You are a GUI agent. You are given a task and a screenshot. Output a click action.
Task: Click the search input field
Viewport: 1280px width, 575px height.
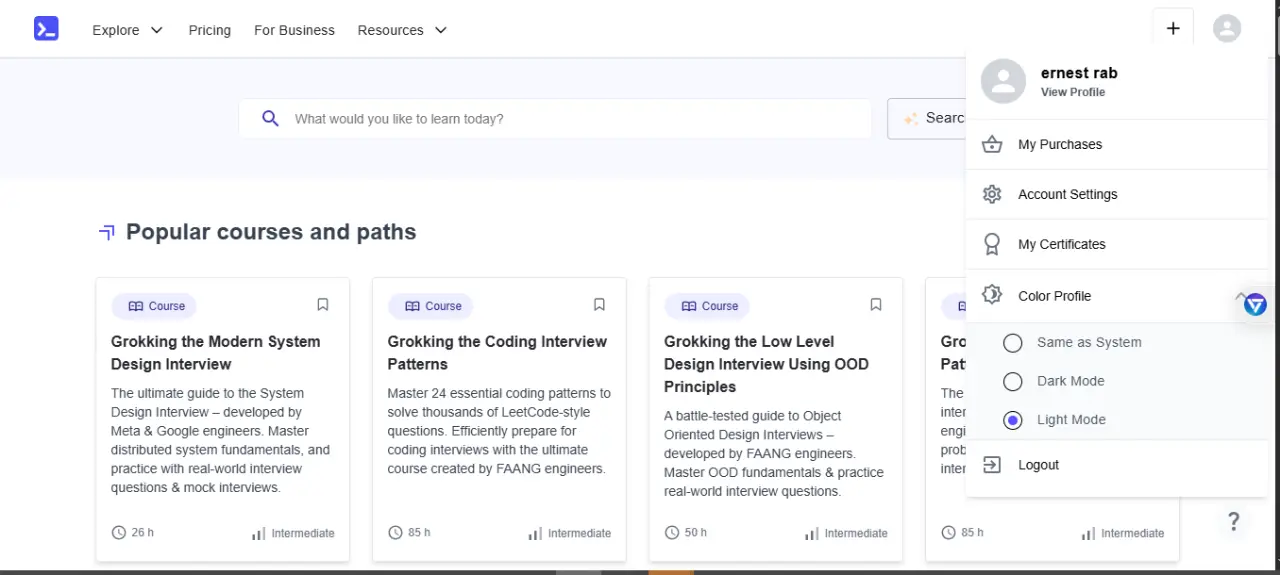coord(555,118)
